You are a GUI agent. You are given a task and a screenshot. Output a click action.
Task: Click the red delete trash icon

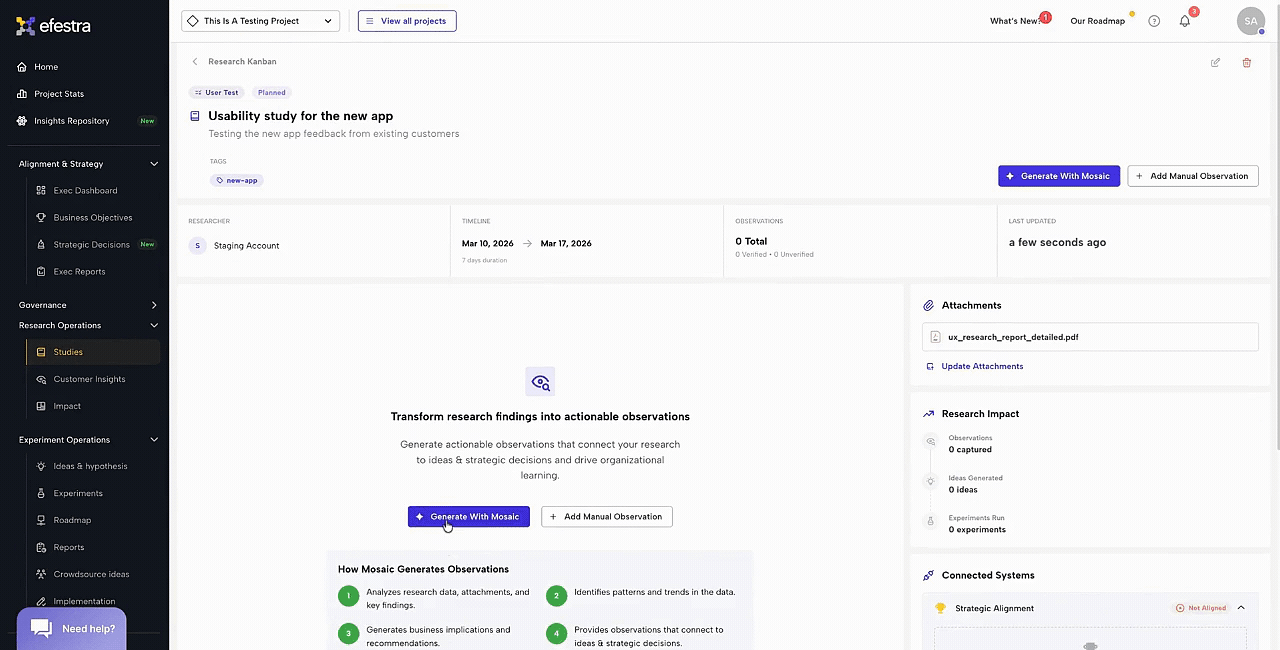(x=1246, y=62)
